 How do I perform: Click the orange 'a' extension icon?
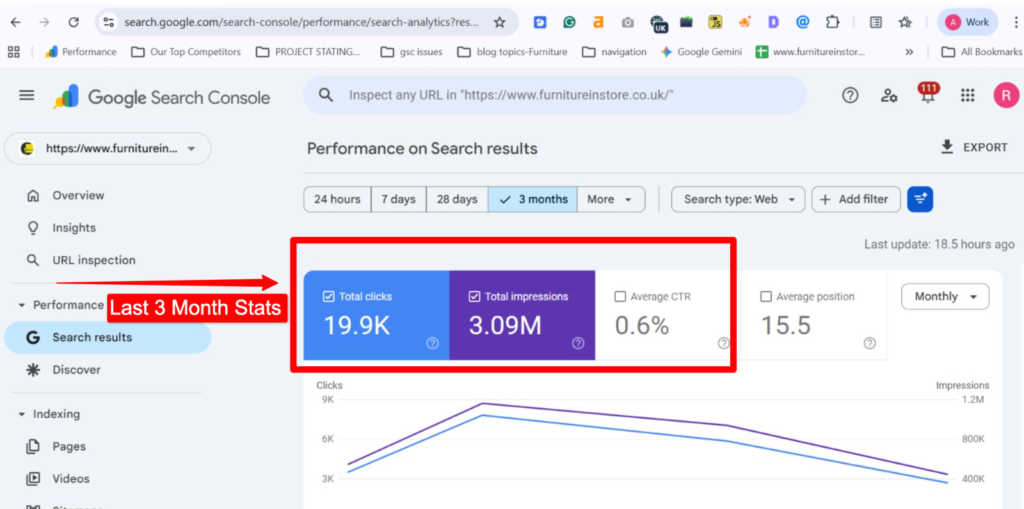tap(598, 22)
